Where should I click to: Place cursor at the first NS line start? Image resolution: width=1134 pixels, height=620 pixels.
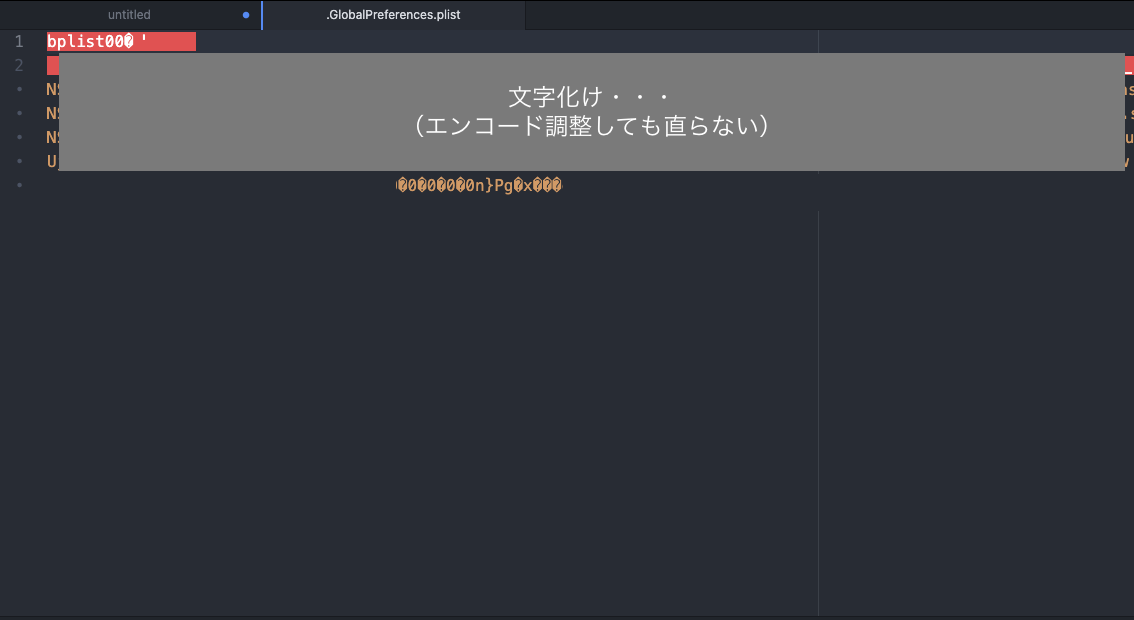click(50, 89)
